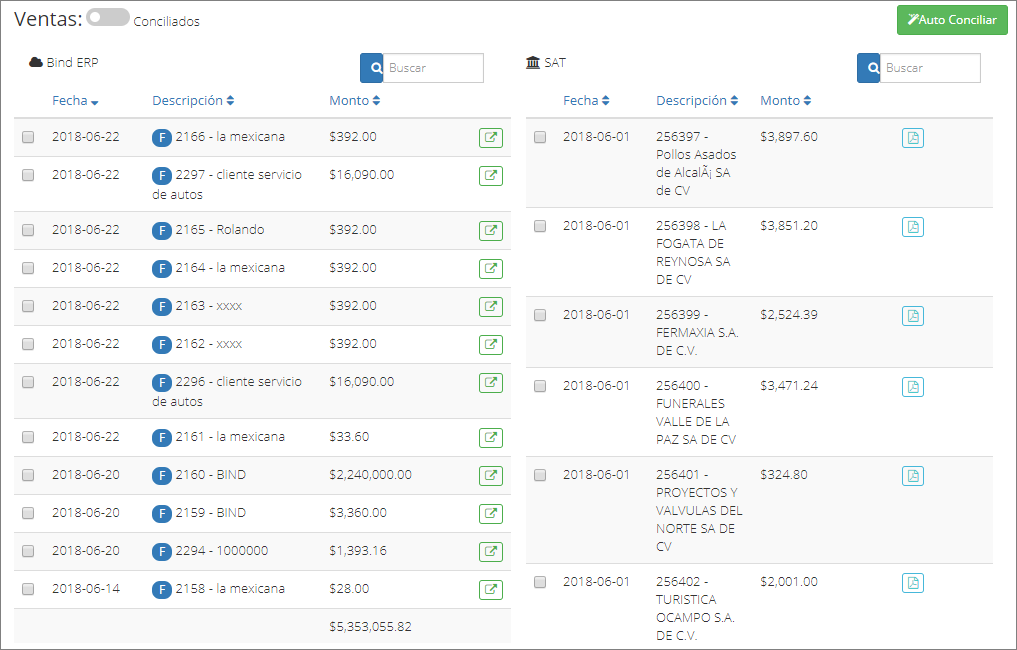The height and width of the screenshot is (650, 1017).
Task: Open invoice 2297 cliente servicio external link
Action: point(490,175)
